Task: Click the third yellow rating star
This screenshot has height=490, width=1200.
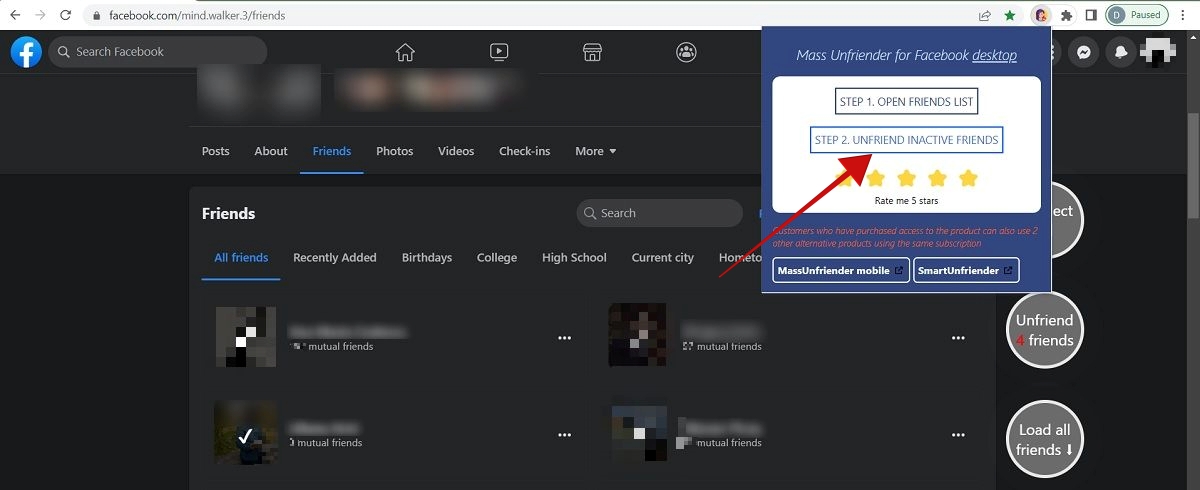Action: pyautogui.click(x=906, y=178)
